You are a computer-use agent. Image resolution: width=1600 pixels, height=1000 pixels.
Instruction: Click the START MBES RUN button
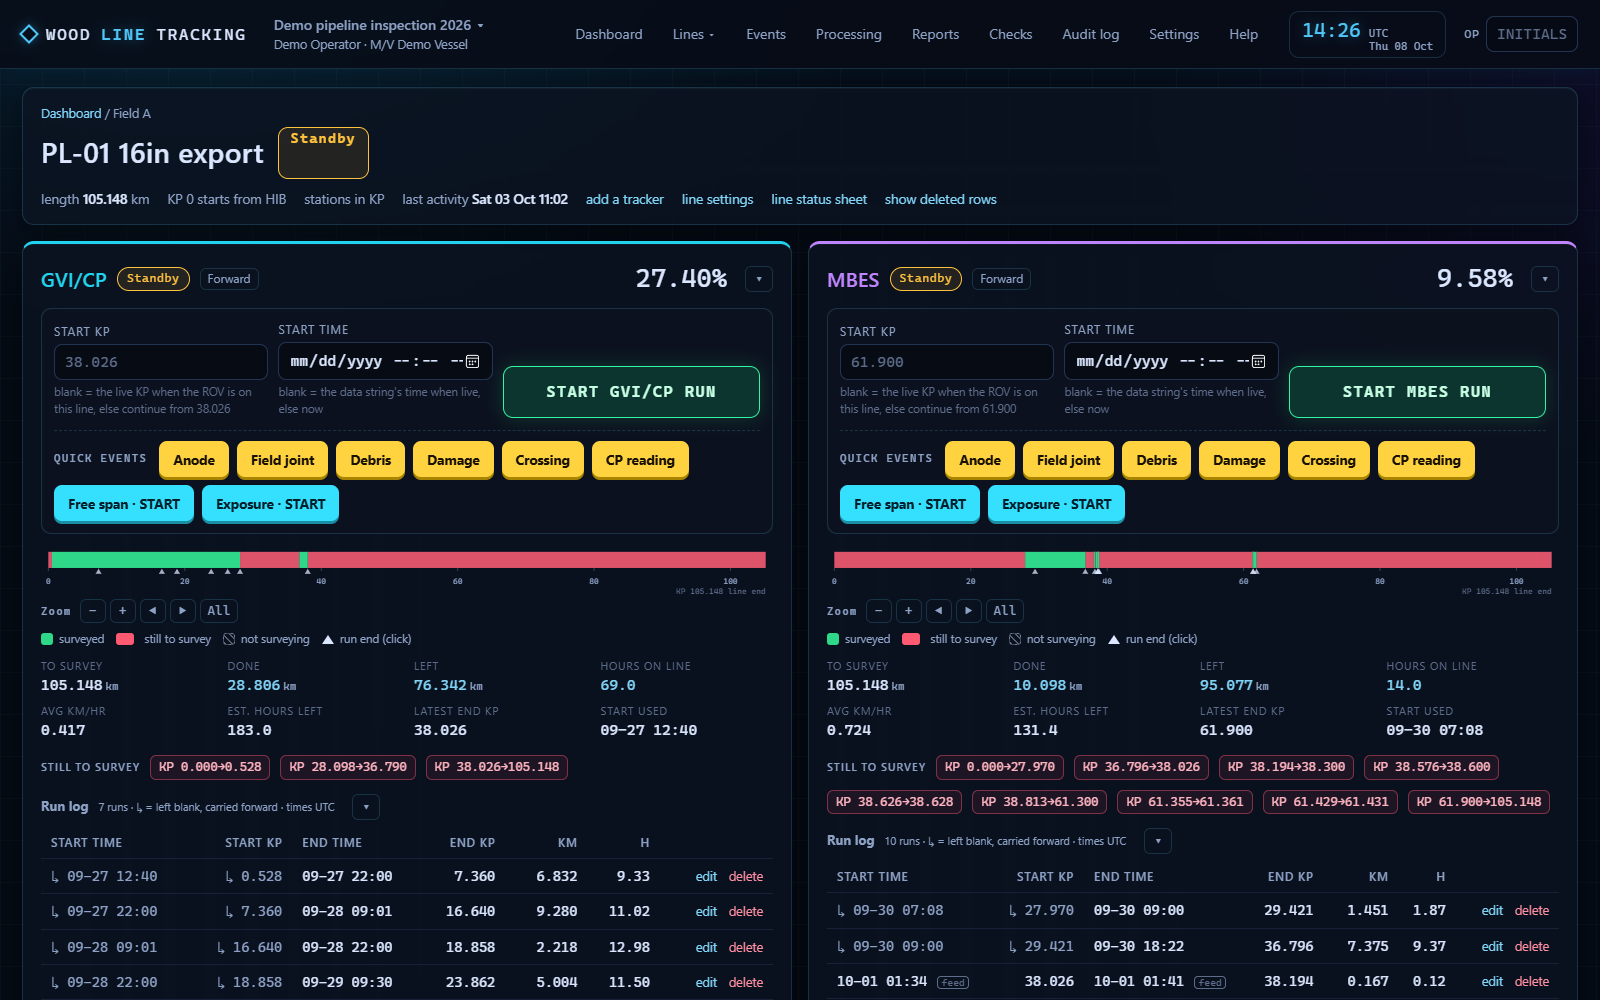point(1417,392)
